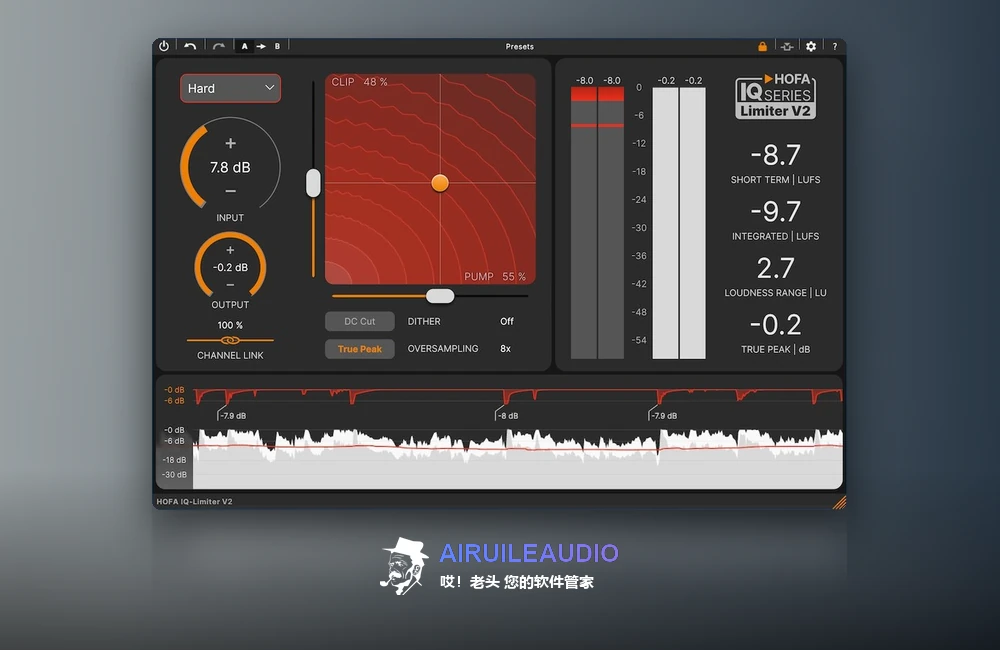Click the orange XY pad dot

coord(440,183)
